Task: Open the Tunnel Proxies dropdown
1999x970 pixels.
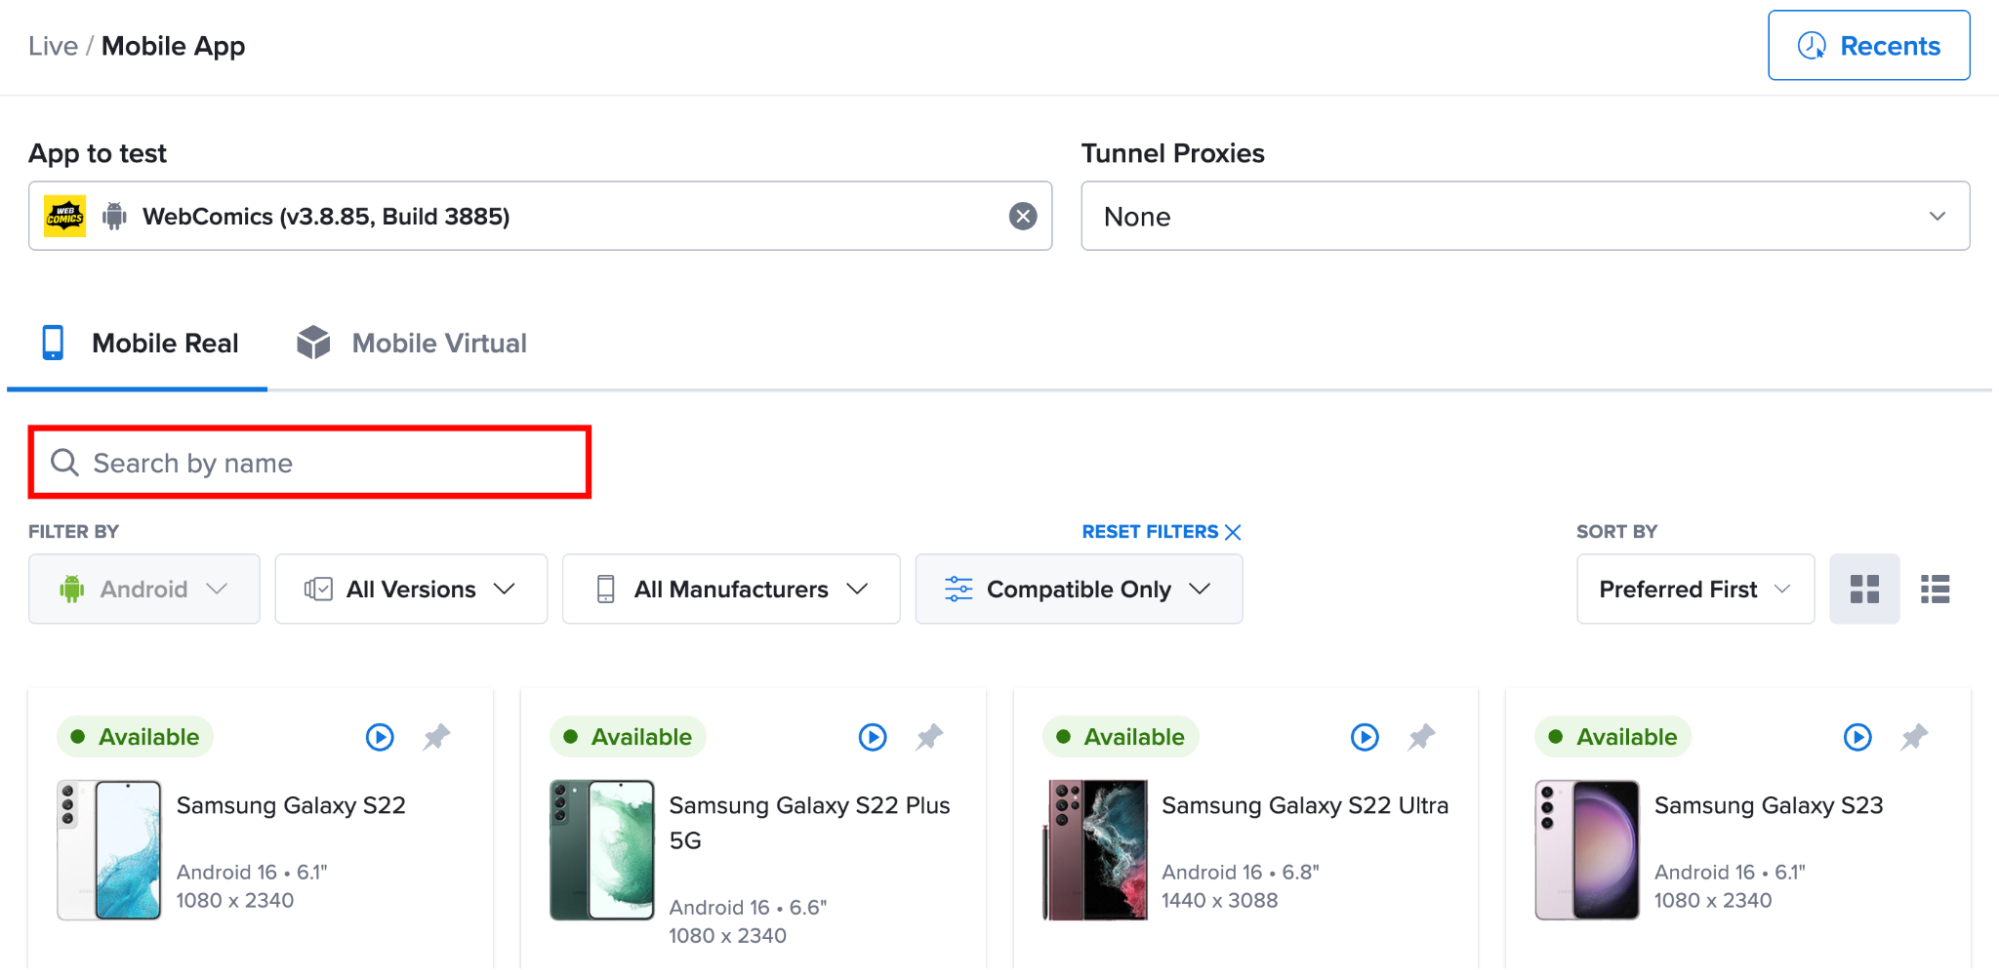Action: tap(1525, 216)
